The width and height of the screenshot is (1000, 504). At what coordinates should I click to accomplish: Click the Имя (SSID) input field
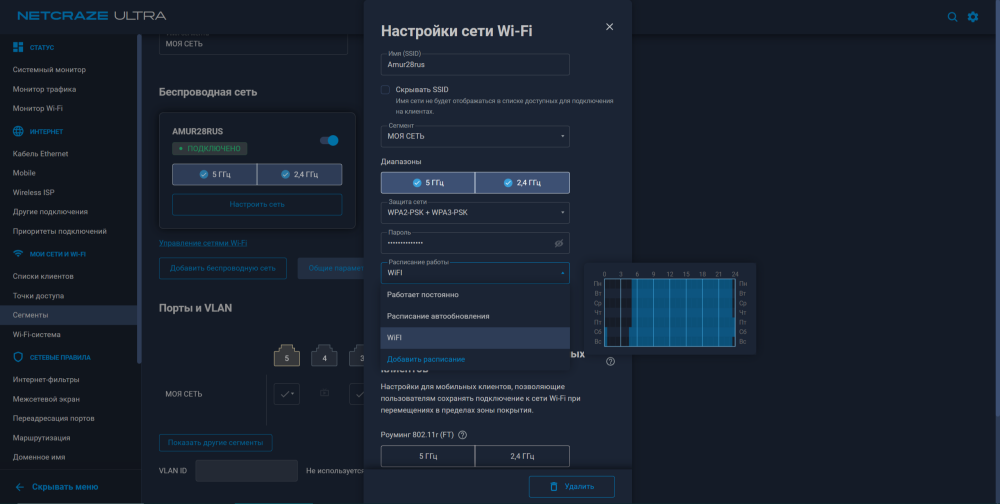pyautogui.click(x=475, y=64)
